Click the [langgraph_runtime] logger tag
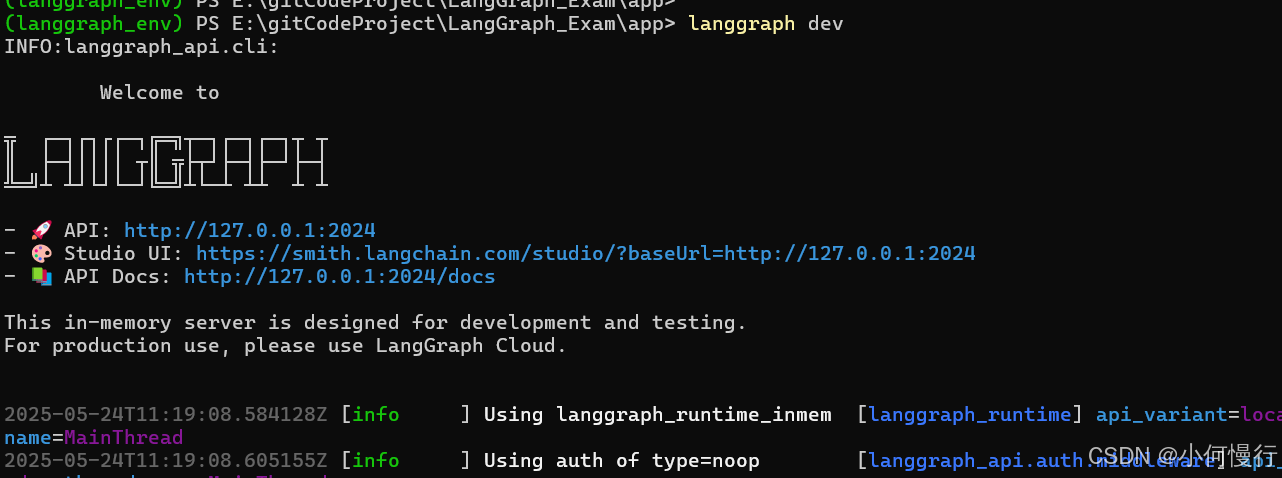Image resolution: width=1282 pixels, height=478 pixels. pyautogui.click(x=970, y=414)
